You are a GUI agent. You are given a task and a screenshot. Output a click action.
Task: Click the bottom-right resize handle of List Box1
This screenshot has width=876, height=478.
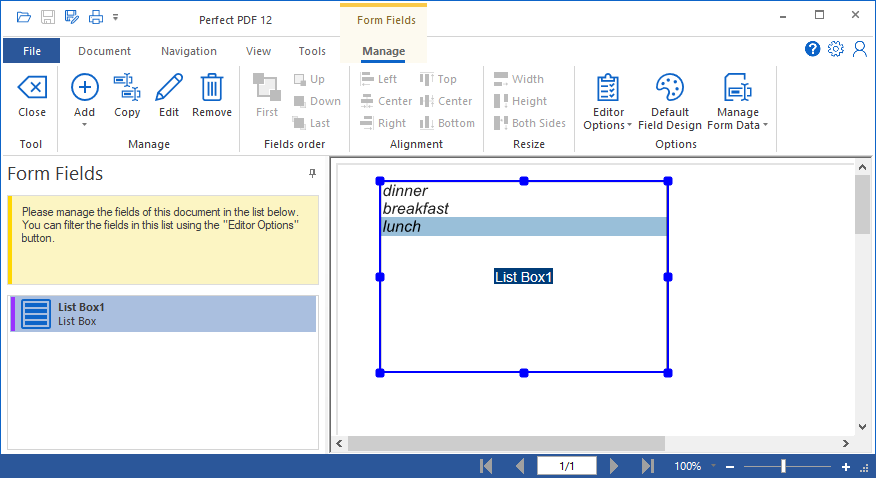point(668,373)
